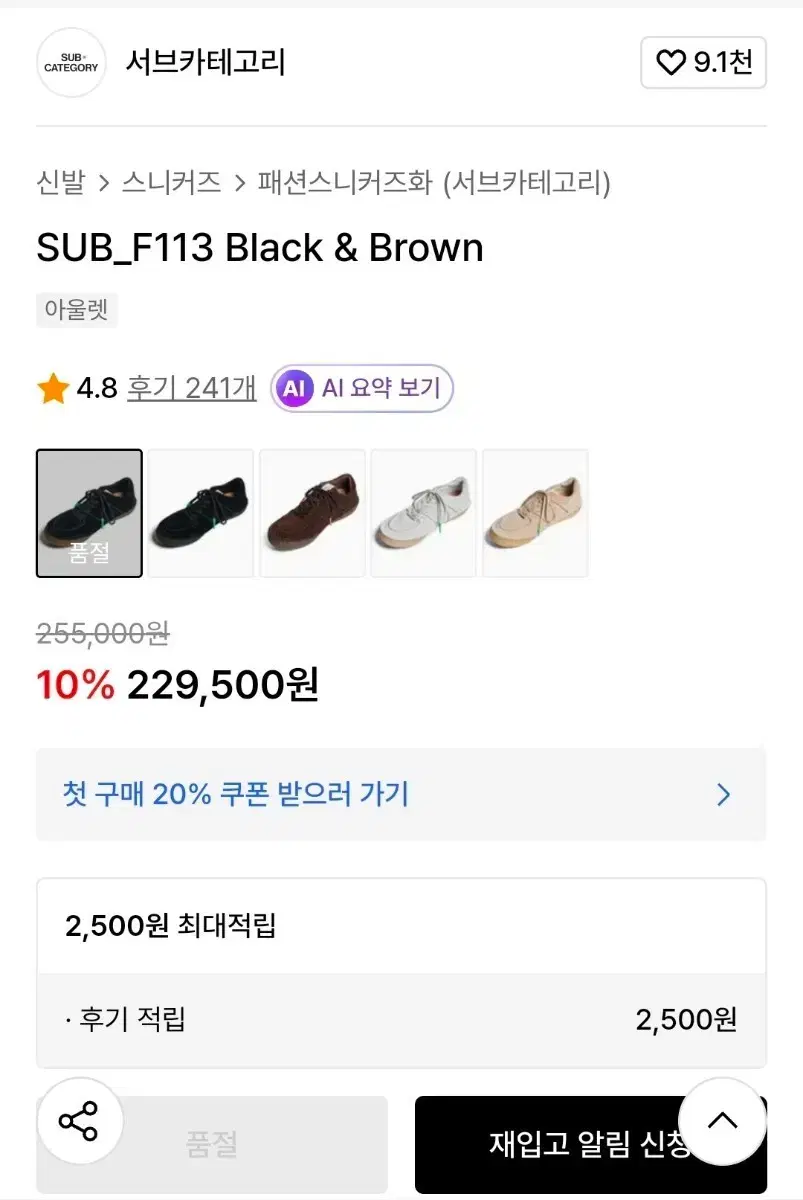803x1200 pixels.
Task: Open 패션스니커즈화 (서브카테고리) breadcrumb
Action: point(434,183)
